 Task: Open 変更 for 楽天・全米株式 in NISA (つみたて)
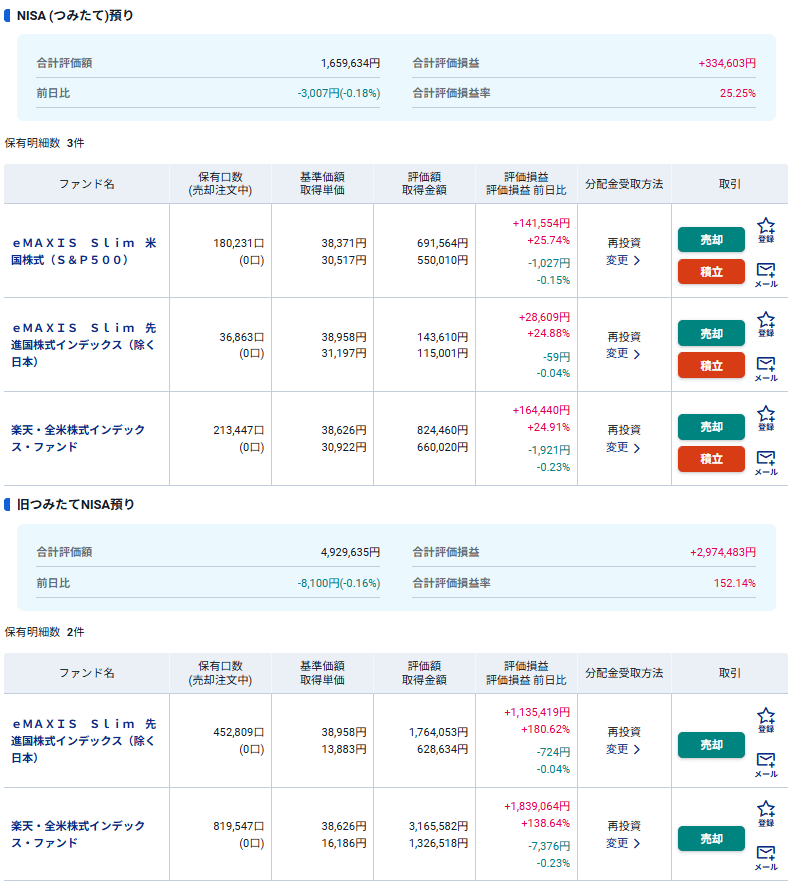coord(623,447)
